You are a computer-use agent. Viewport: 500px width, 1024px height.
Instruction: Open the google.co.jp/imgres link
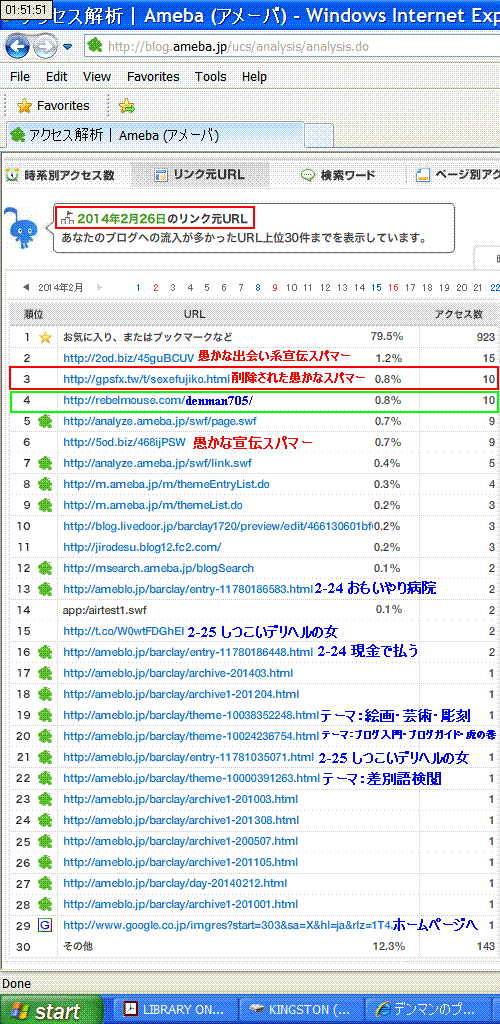227,925
